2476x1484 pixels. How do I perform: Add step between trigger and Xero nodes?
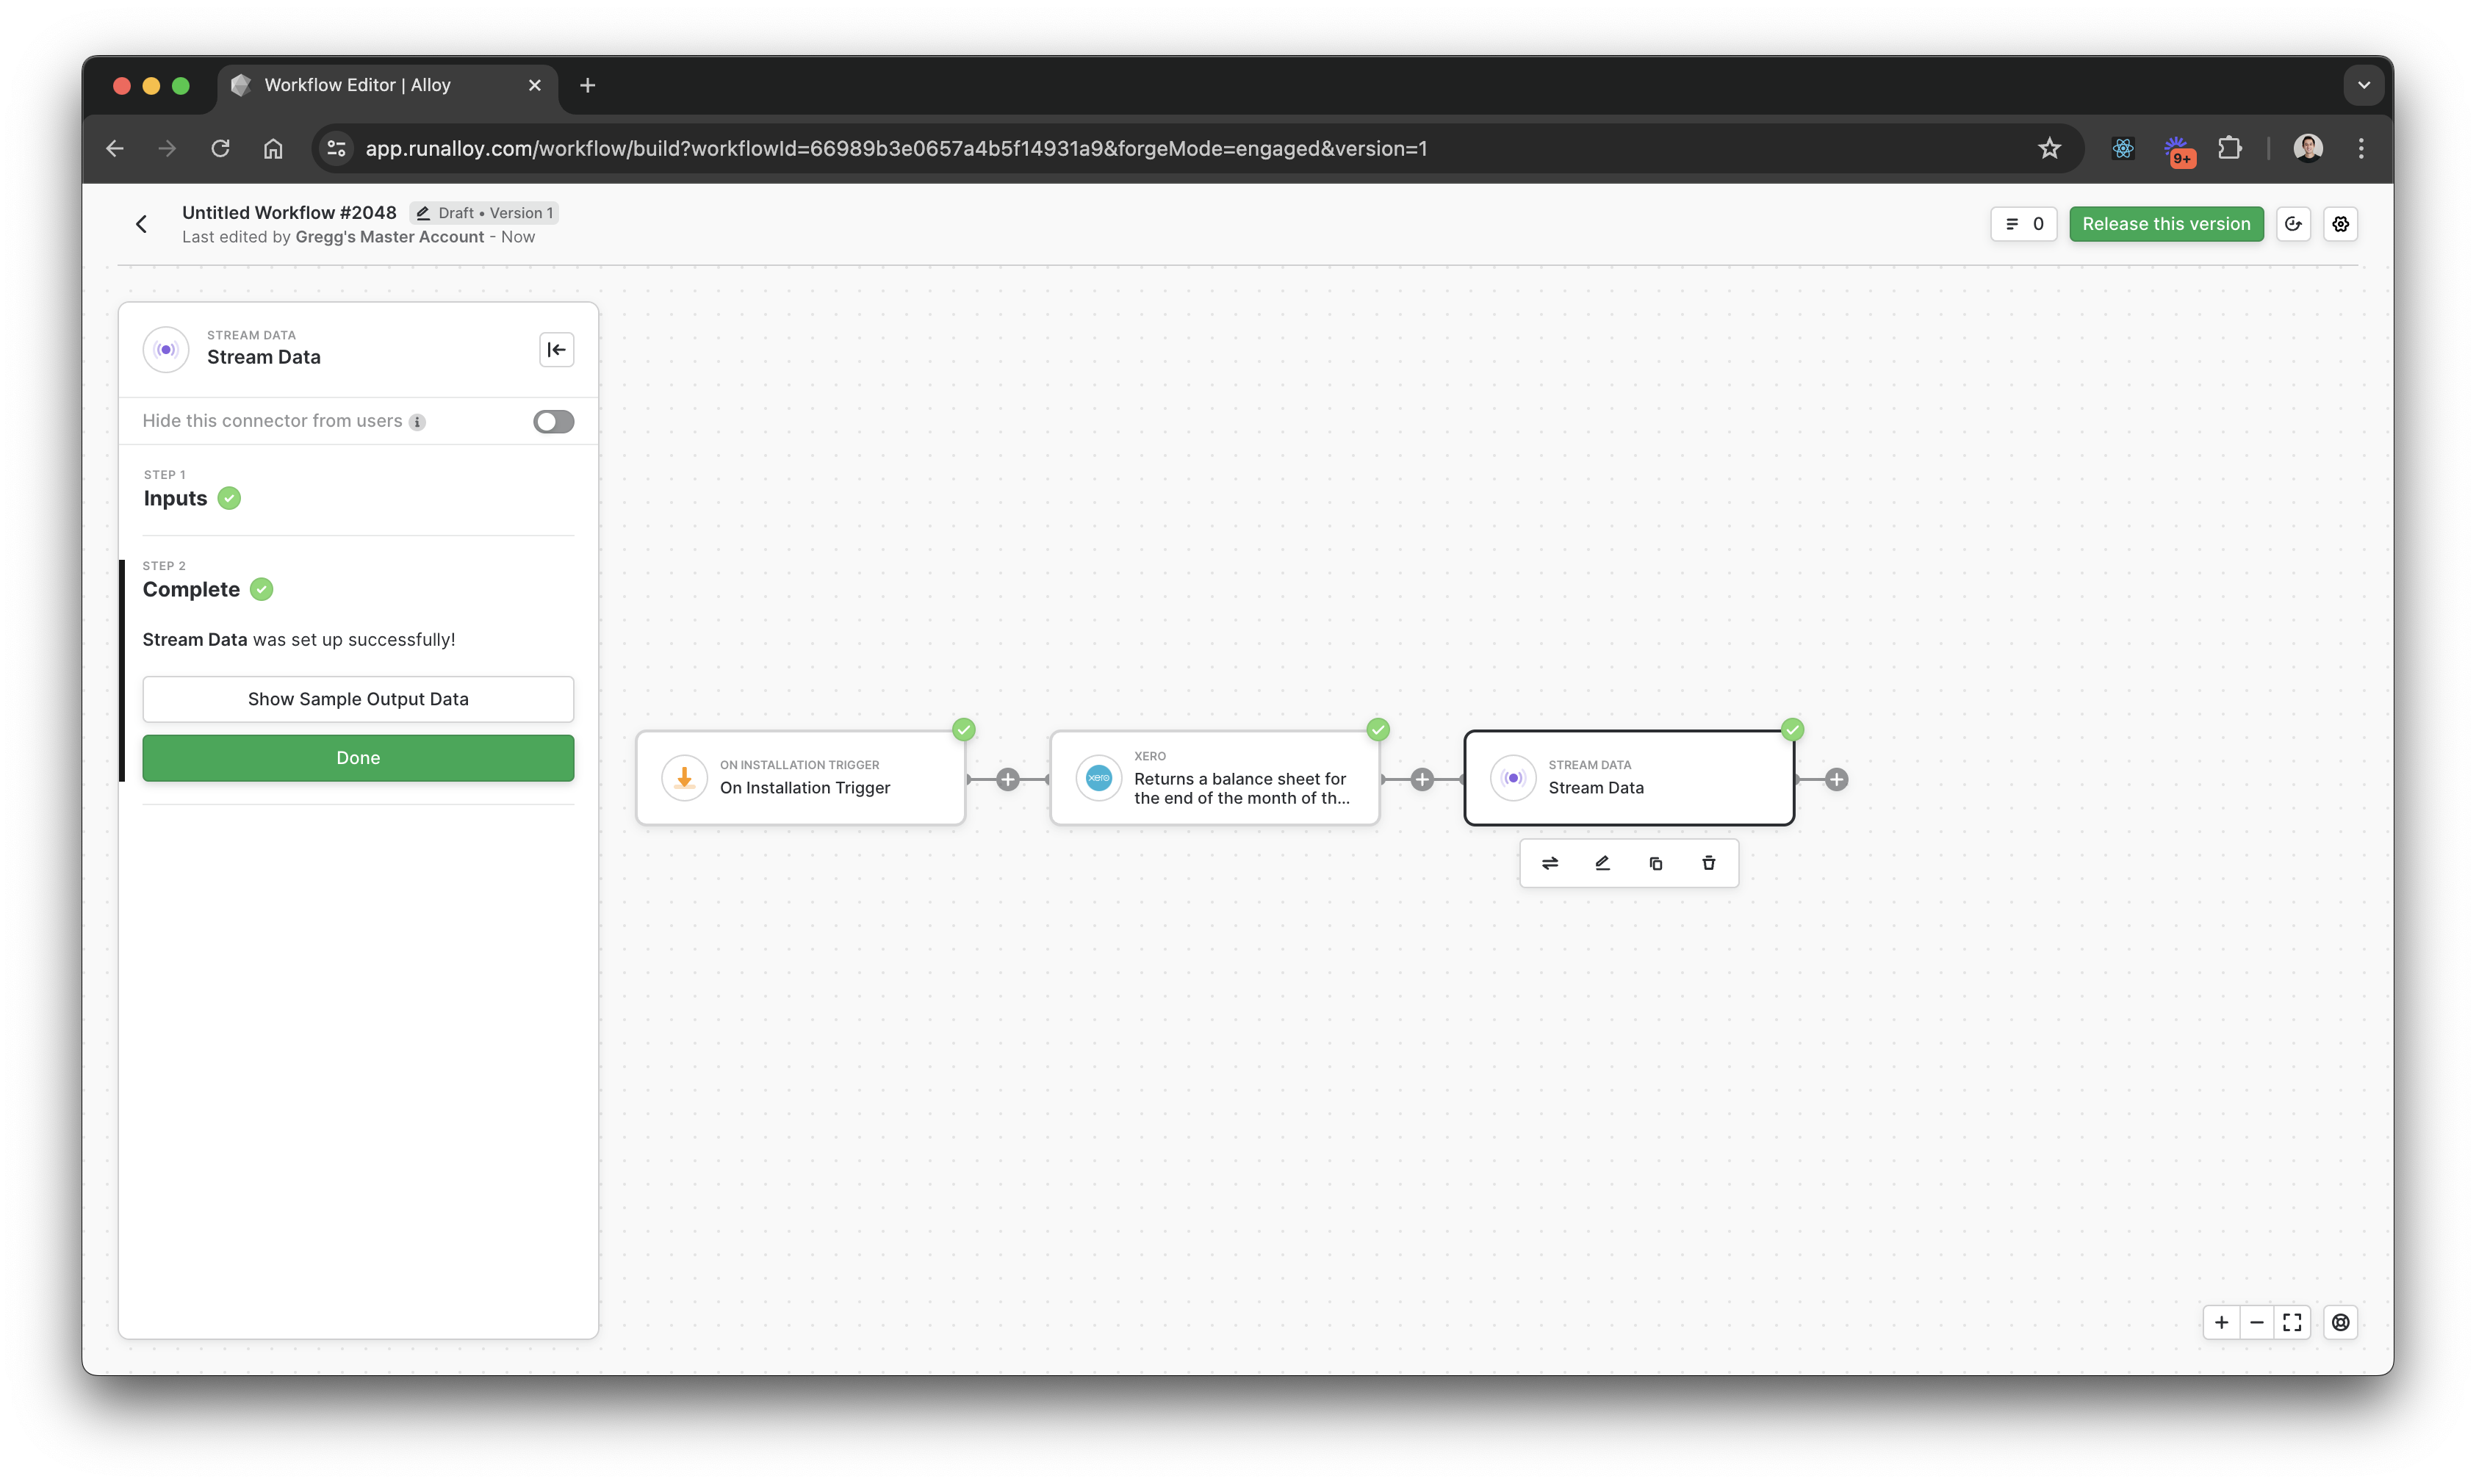(x=1007, y=779)
